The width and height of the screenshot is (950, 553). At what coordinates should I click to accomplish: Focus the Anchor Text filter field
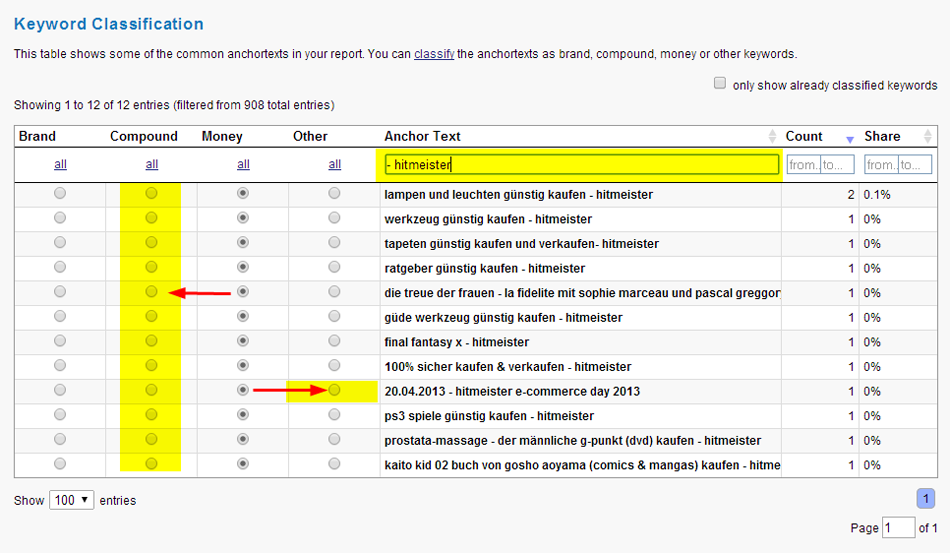coord(582,165)
